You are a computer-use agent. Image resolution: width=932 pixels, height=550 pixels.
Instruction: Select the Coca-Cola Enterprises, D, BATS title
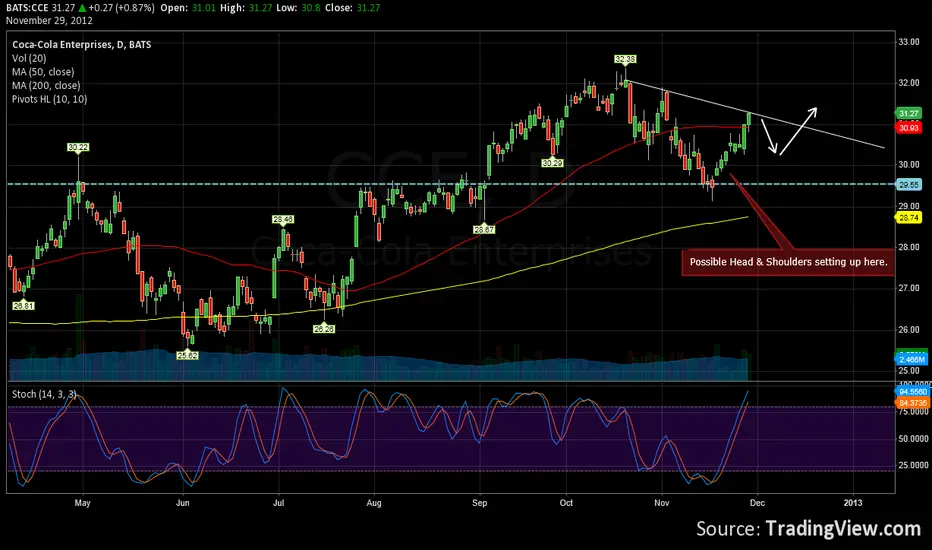(81, 45)
